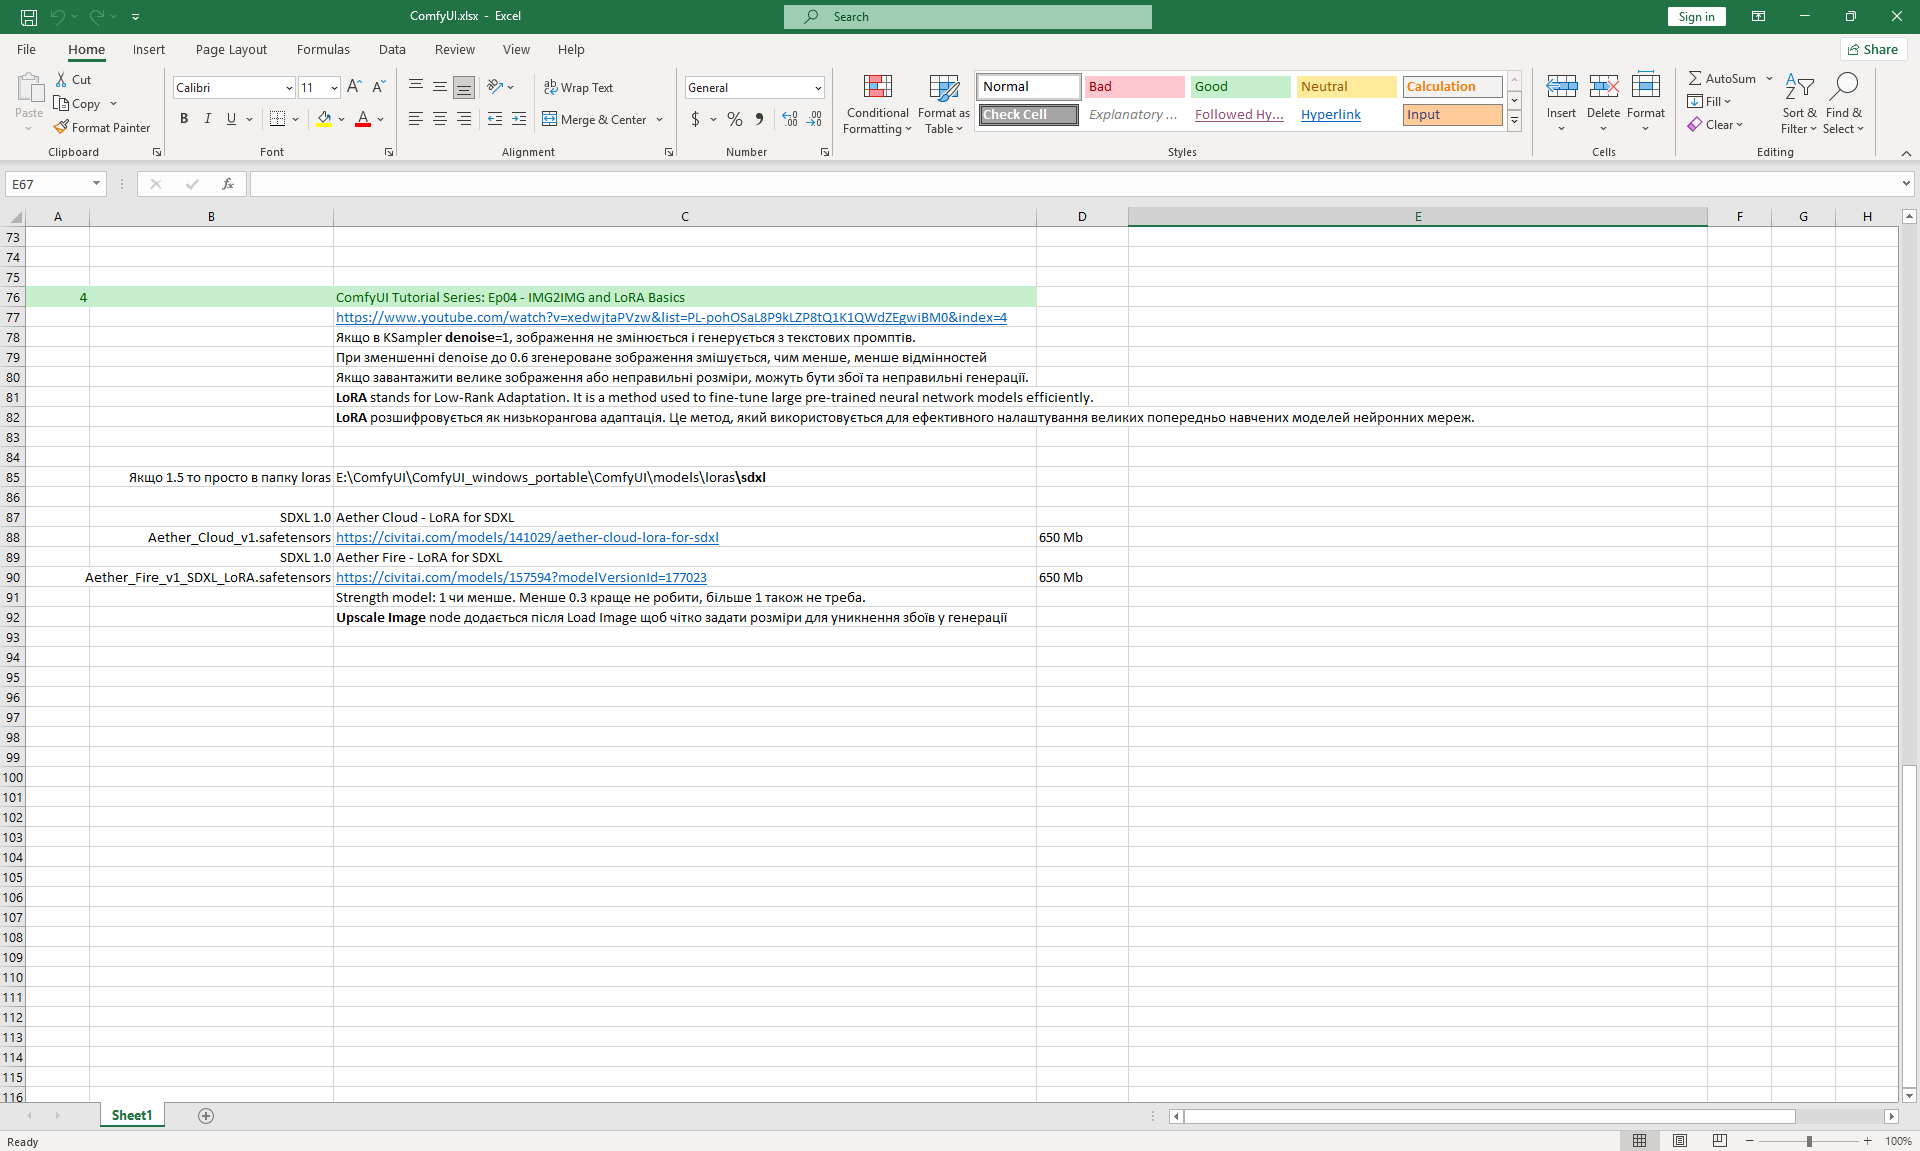
Task: Toggle Bold formatting
Action: point(184,119)
